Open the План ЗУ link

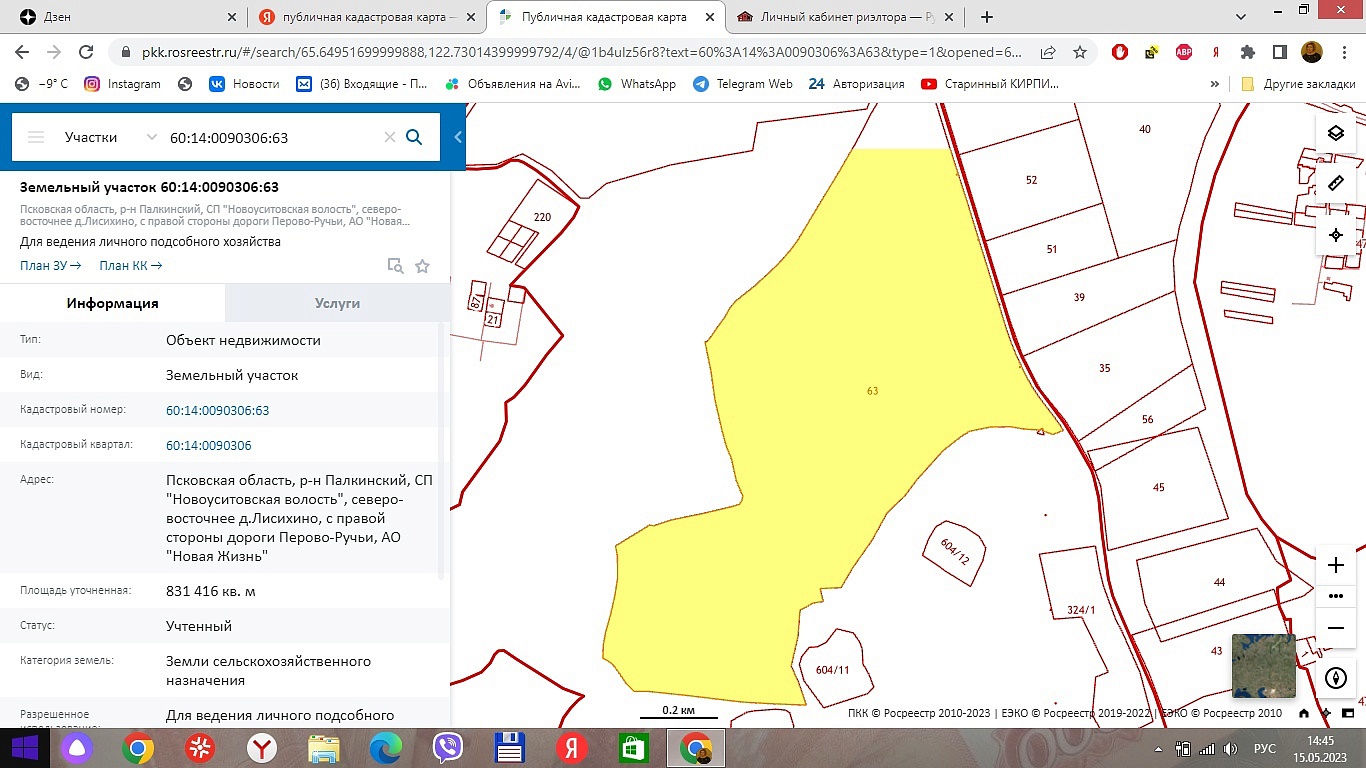pos(50,266)
